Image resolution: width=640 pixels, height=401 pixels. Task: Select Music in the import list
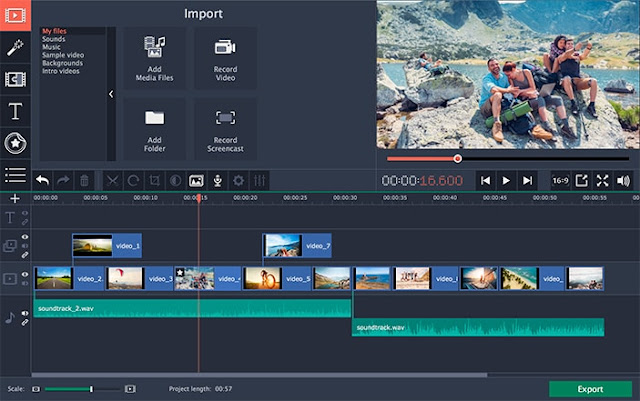(51, 47)
